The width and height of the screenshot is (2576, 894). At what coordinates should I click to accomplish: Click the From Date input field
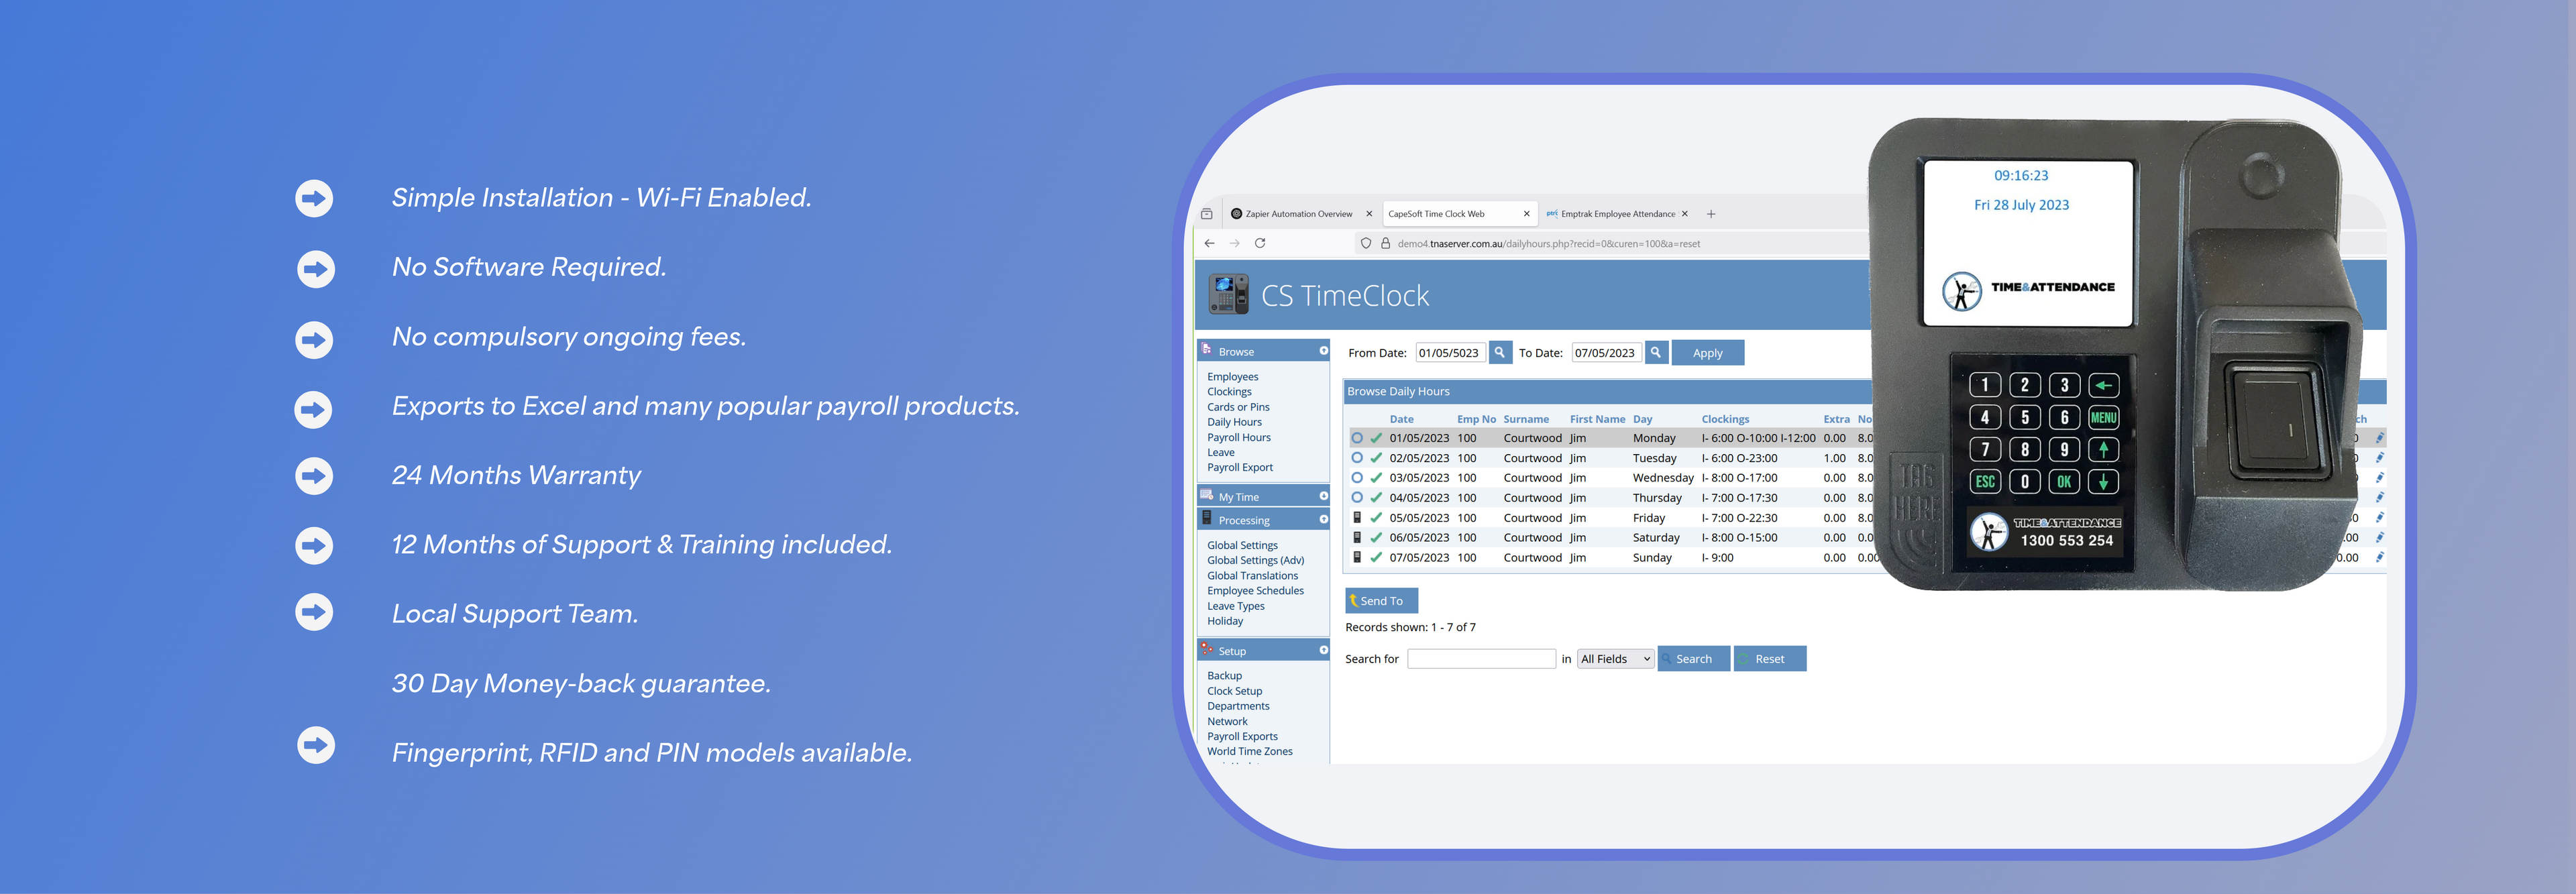(1450, 353)
